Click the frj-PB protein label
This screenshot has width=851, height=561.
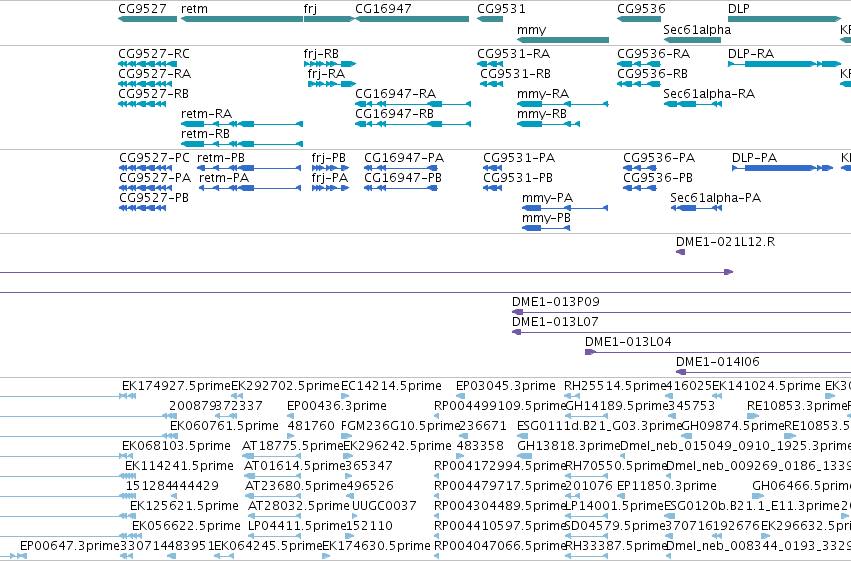[329, 158]
